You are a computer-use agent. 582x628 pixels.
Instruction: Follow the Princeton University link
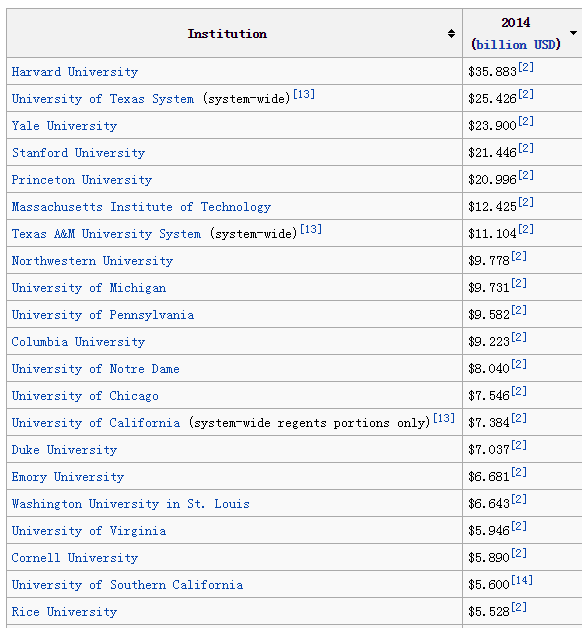[x=82, y=180]
